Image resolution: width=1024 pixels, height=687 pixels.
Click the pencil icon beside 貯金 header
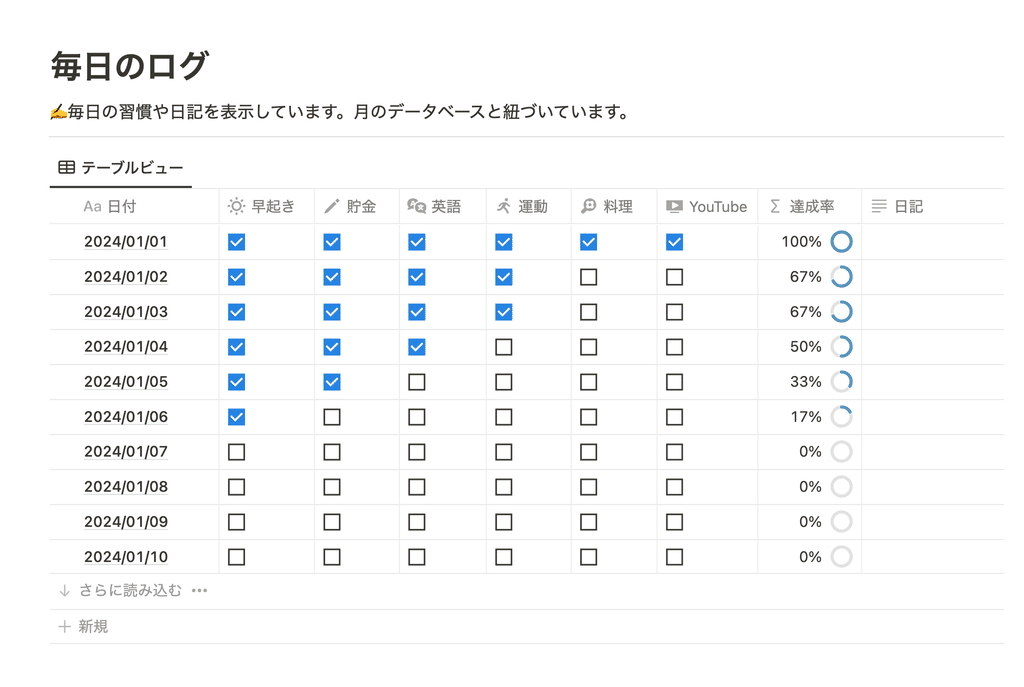[332, 206]
